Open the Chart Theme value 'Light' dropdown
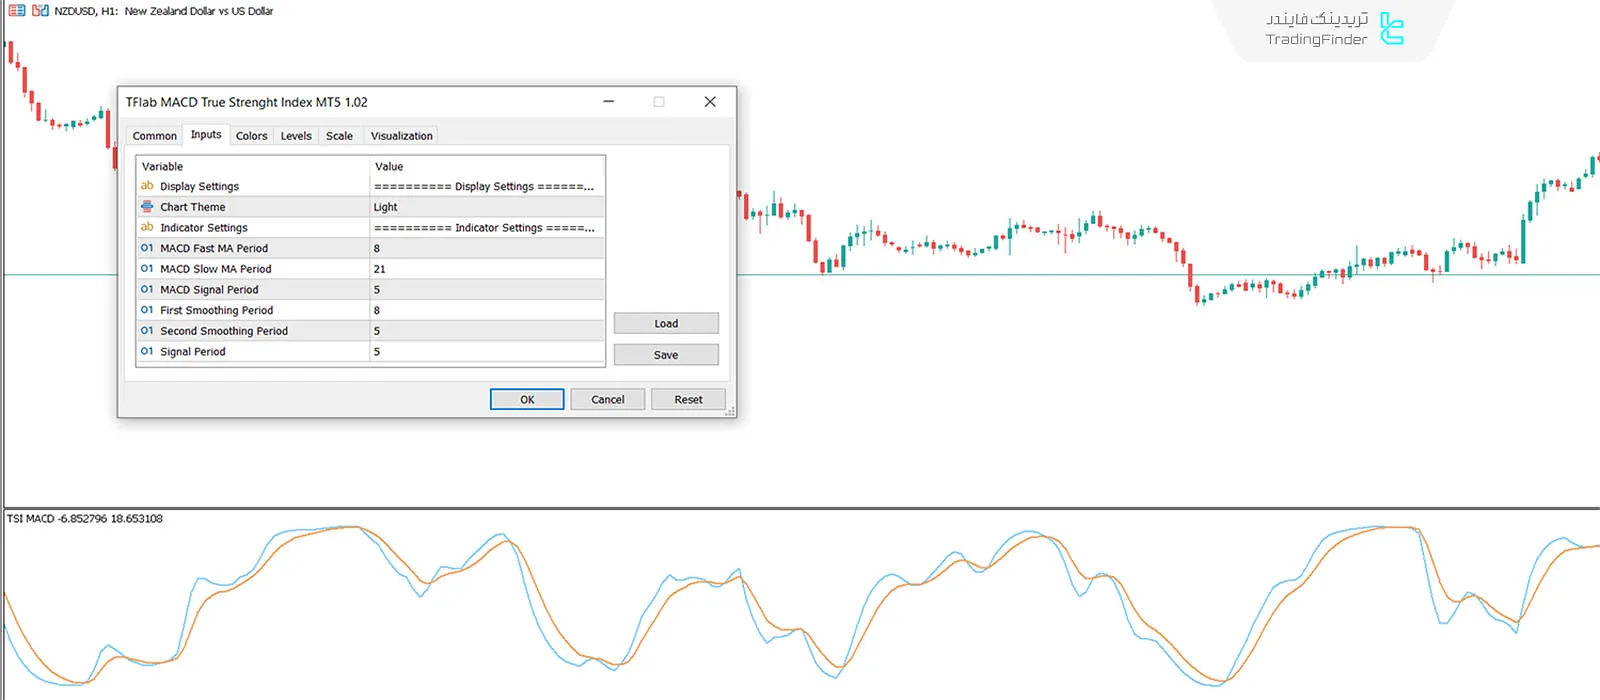The height and width of the screenshot is (700, 1600). [486, 207]
